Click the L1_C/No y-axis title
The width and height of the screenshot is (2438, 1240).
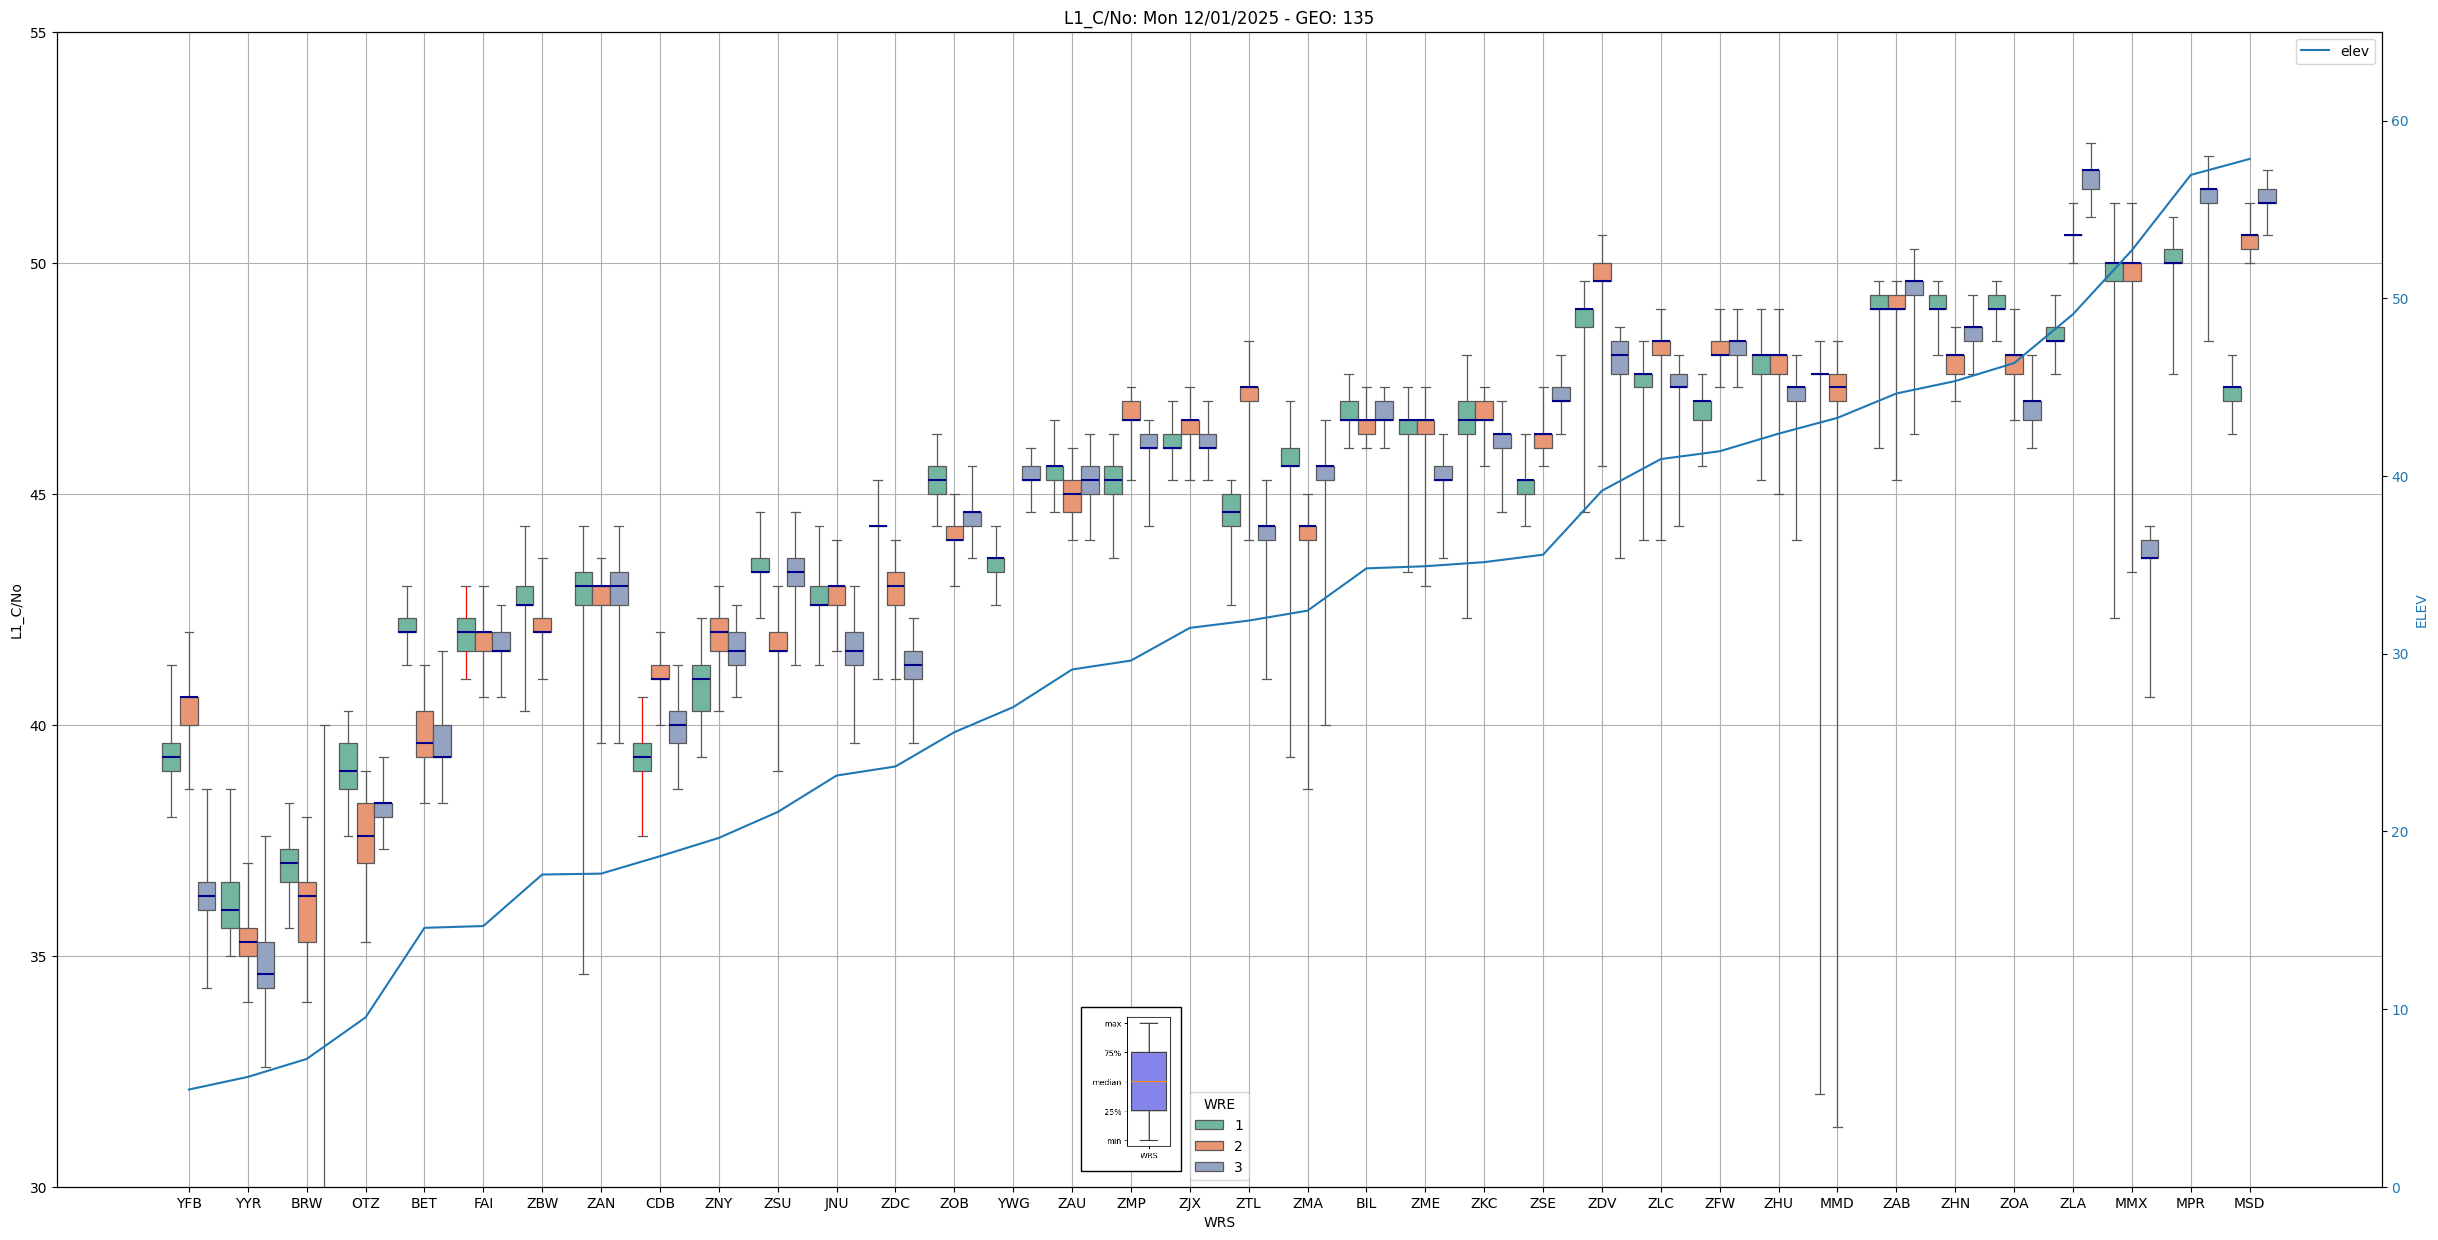pyautogui.click(x=16, y=611)
